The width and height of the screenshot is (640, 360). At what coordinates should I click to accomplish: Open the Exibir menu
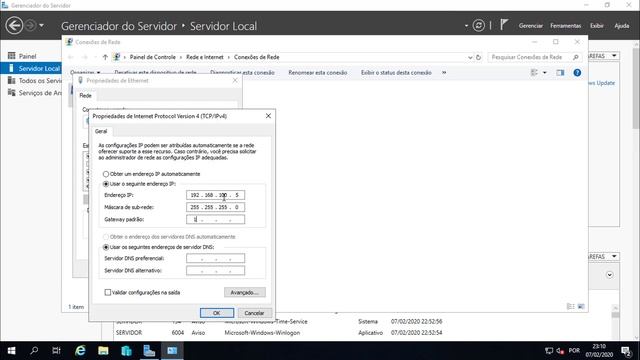tap(597, 26)
